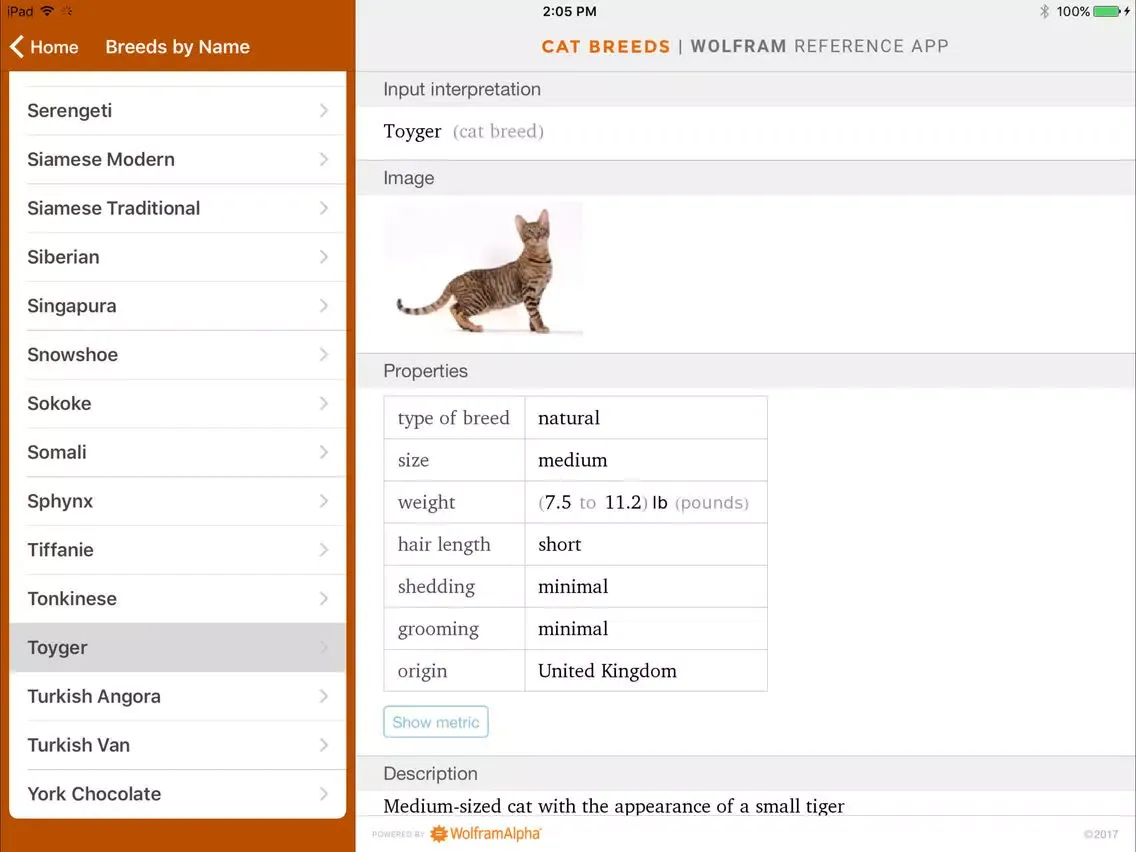Click the Wi-Fi status icon
Image resolution: width=1136 pixels, height=852 pixels.
pos(47,11)
